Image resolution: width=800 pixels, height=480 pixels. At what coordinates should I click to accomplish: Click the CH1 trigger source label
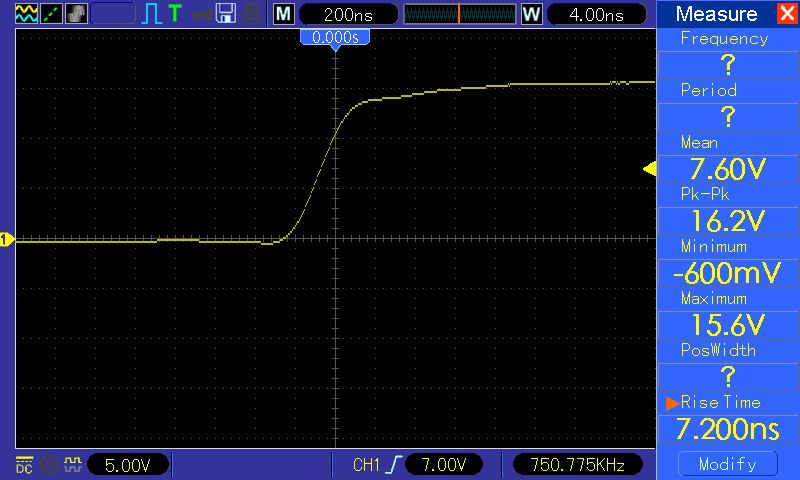click(366, 464)
